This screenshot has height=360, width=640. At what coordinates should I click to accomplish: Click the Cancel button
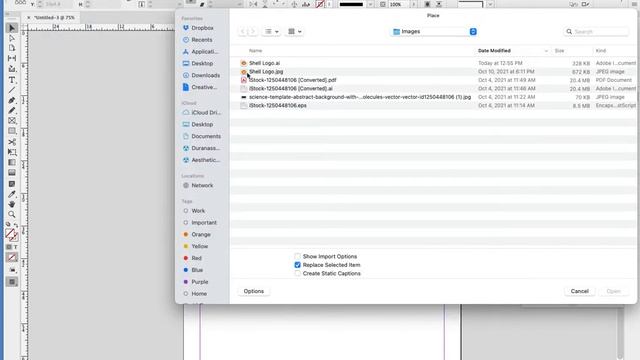coord(580,291)
